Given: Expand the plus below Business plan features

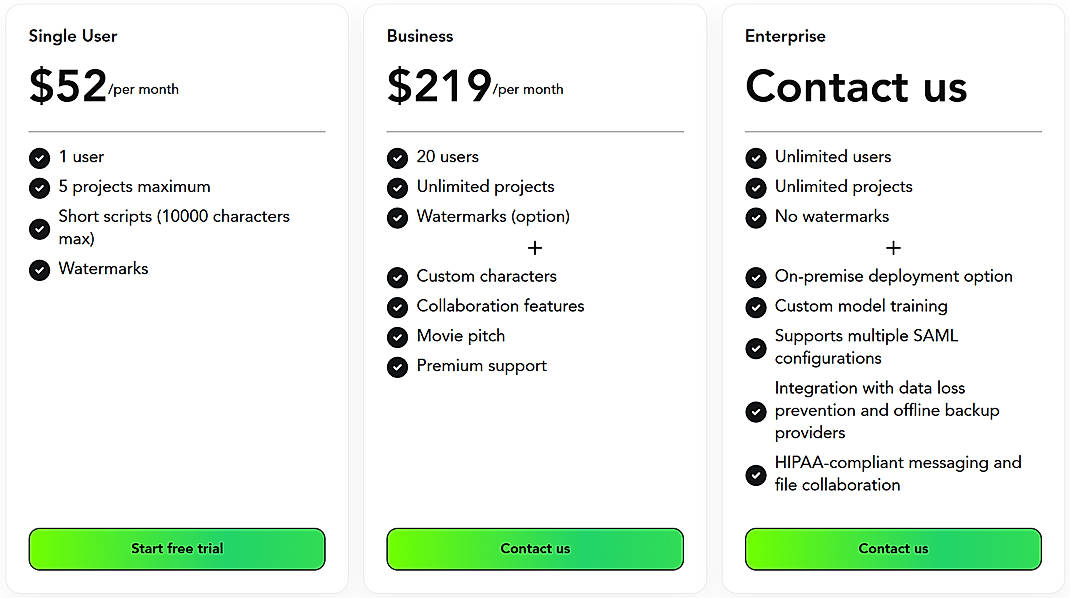Looking at the screenshot, I should pyautogui.click(x=535, y=248).
